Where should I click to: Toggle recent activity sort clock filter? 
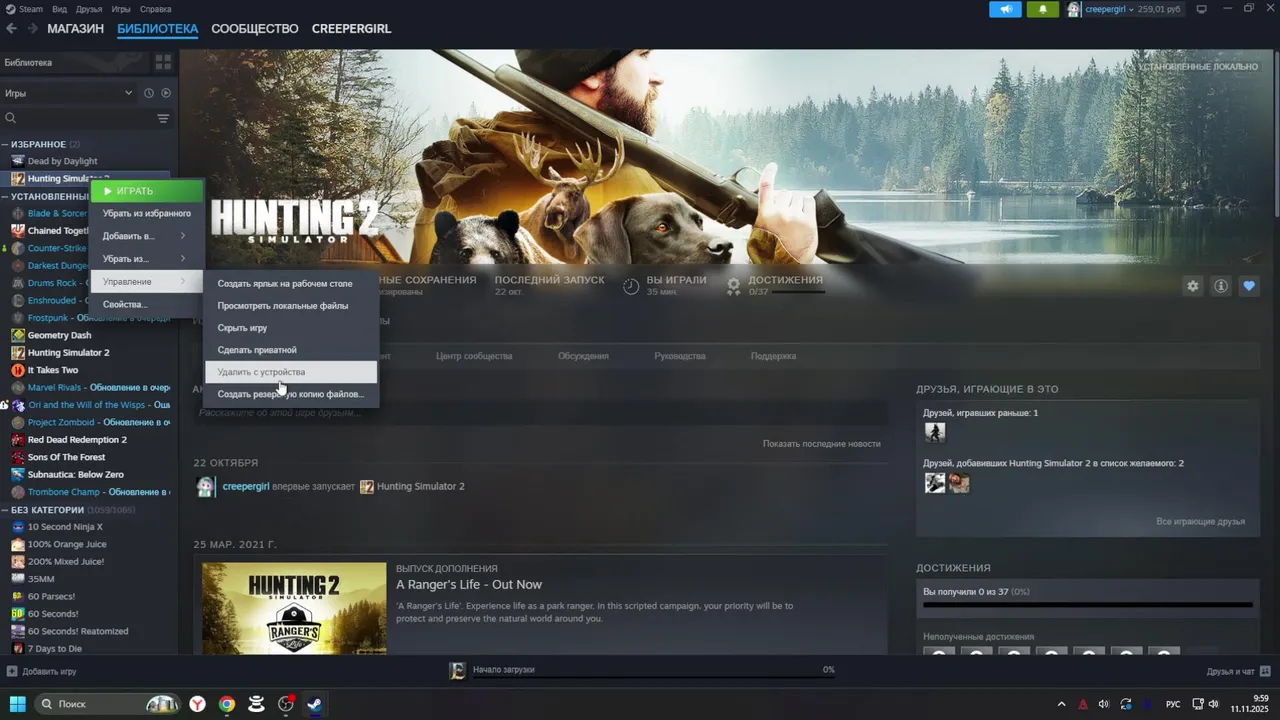(149, 93)
